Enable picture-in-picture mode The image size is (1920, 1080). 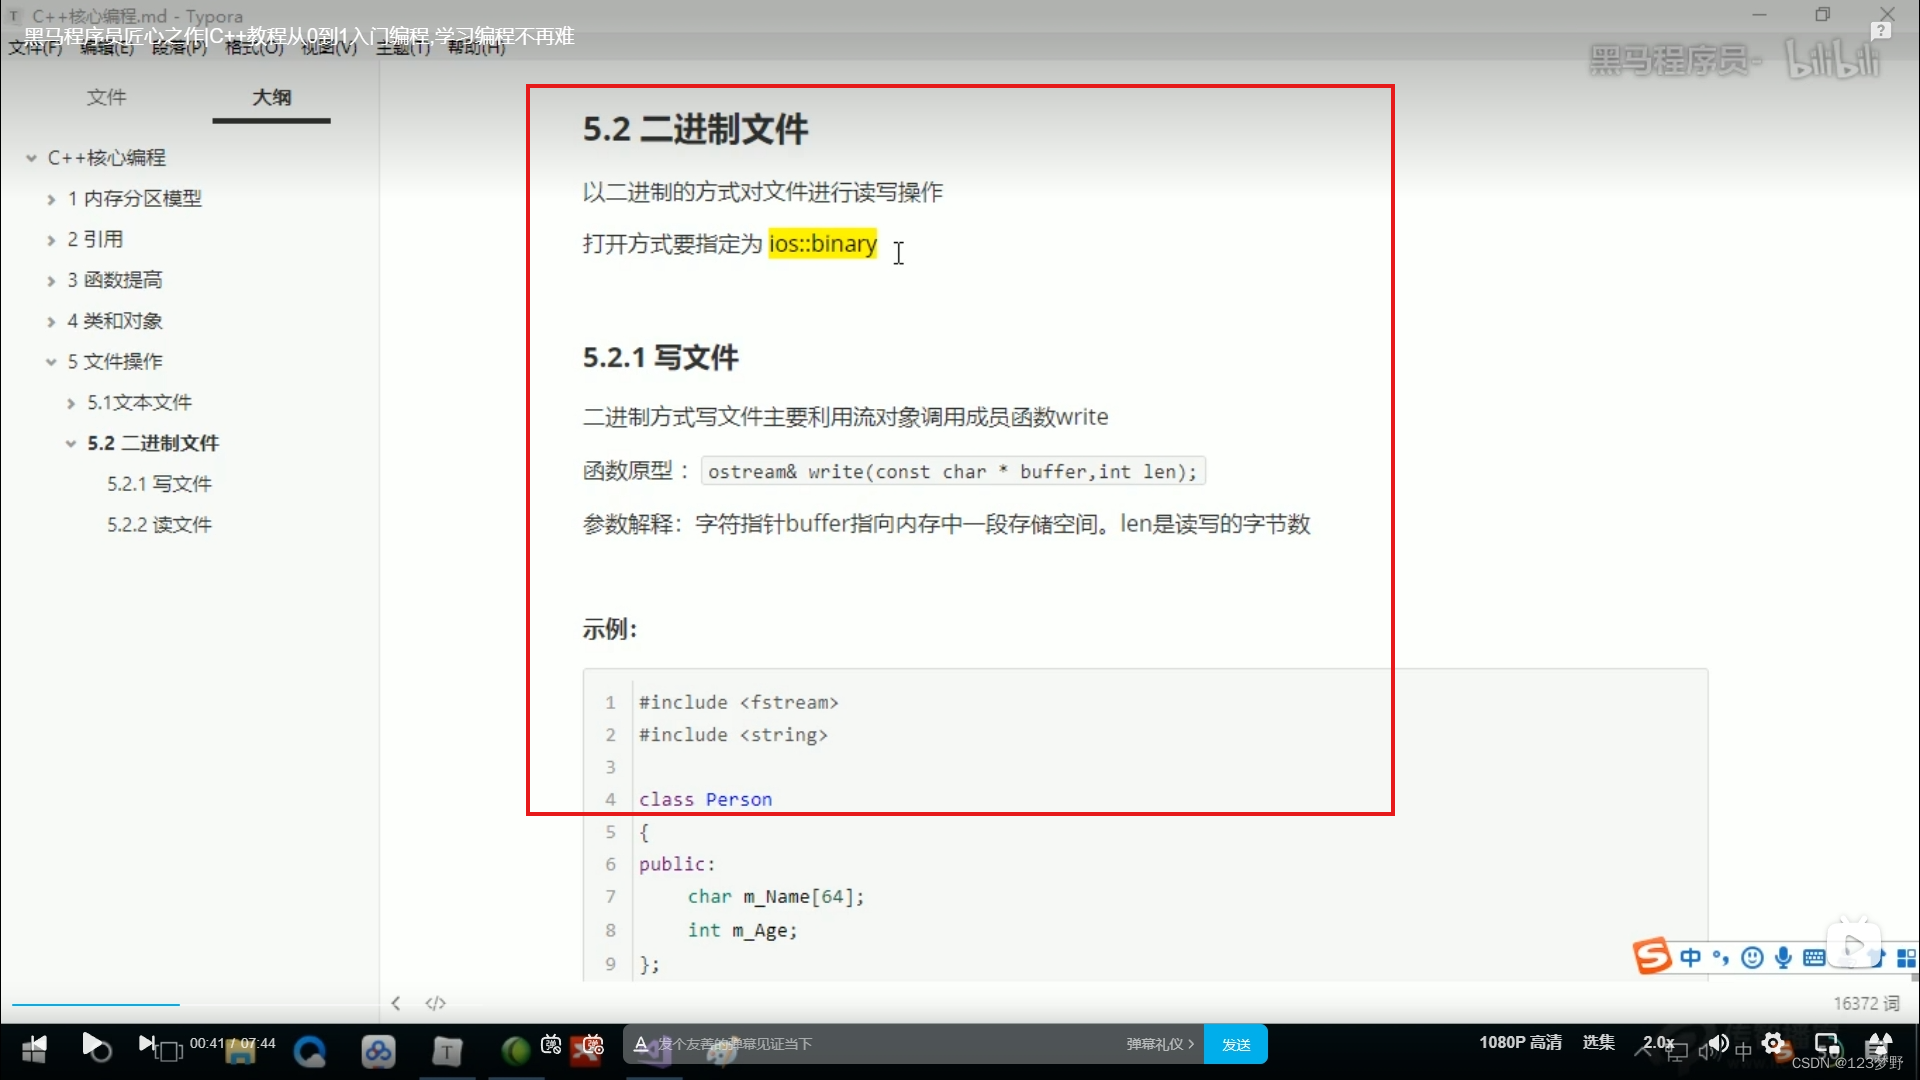click(x=1827, y=1043)
